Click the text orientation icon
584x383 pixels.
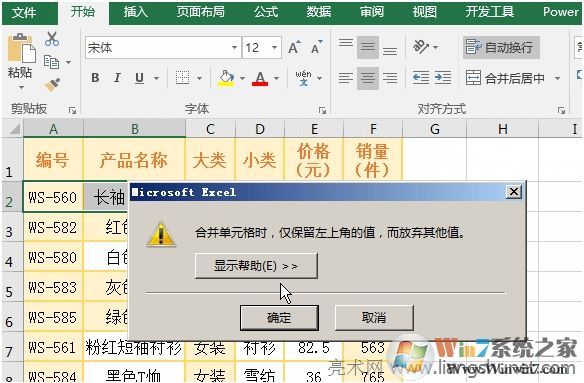pyautogui.click(x=420, y=47)
